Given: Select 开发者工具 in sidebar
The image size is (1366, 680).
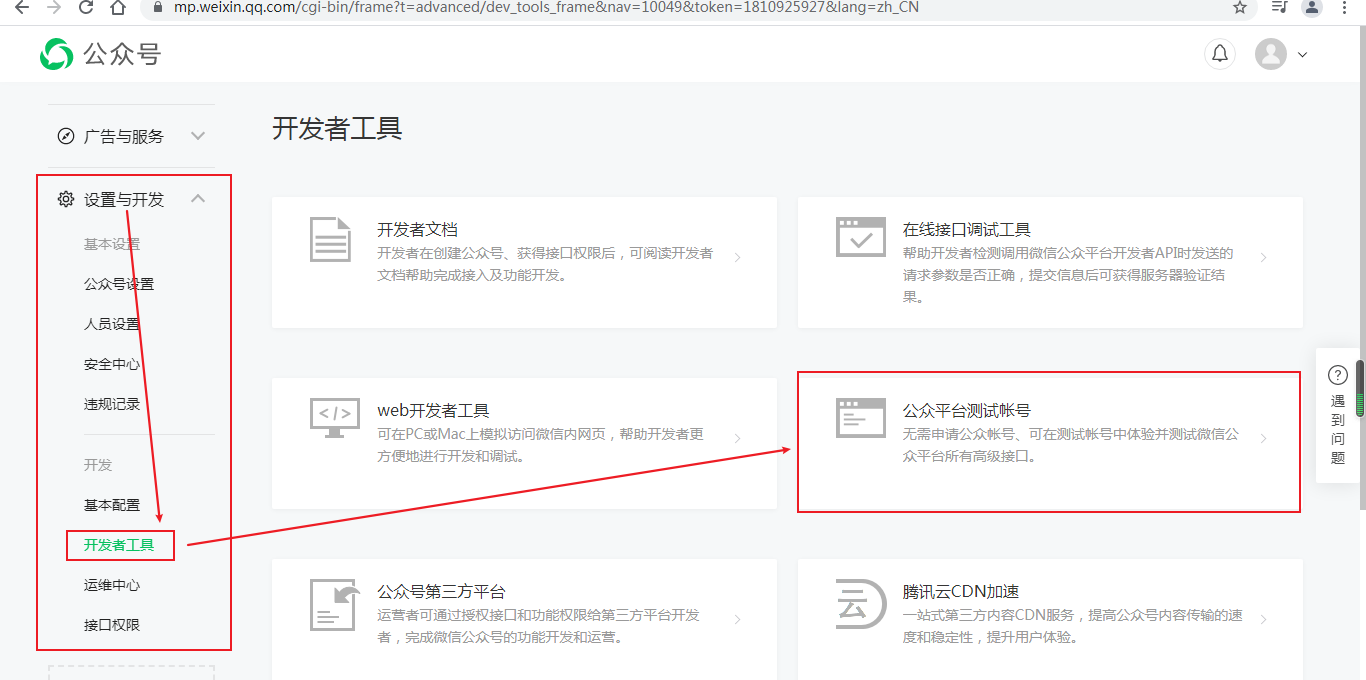Looking at the screenshot, I should [119, 545].
